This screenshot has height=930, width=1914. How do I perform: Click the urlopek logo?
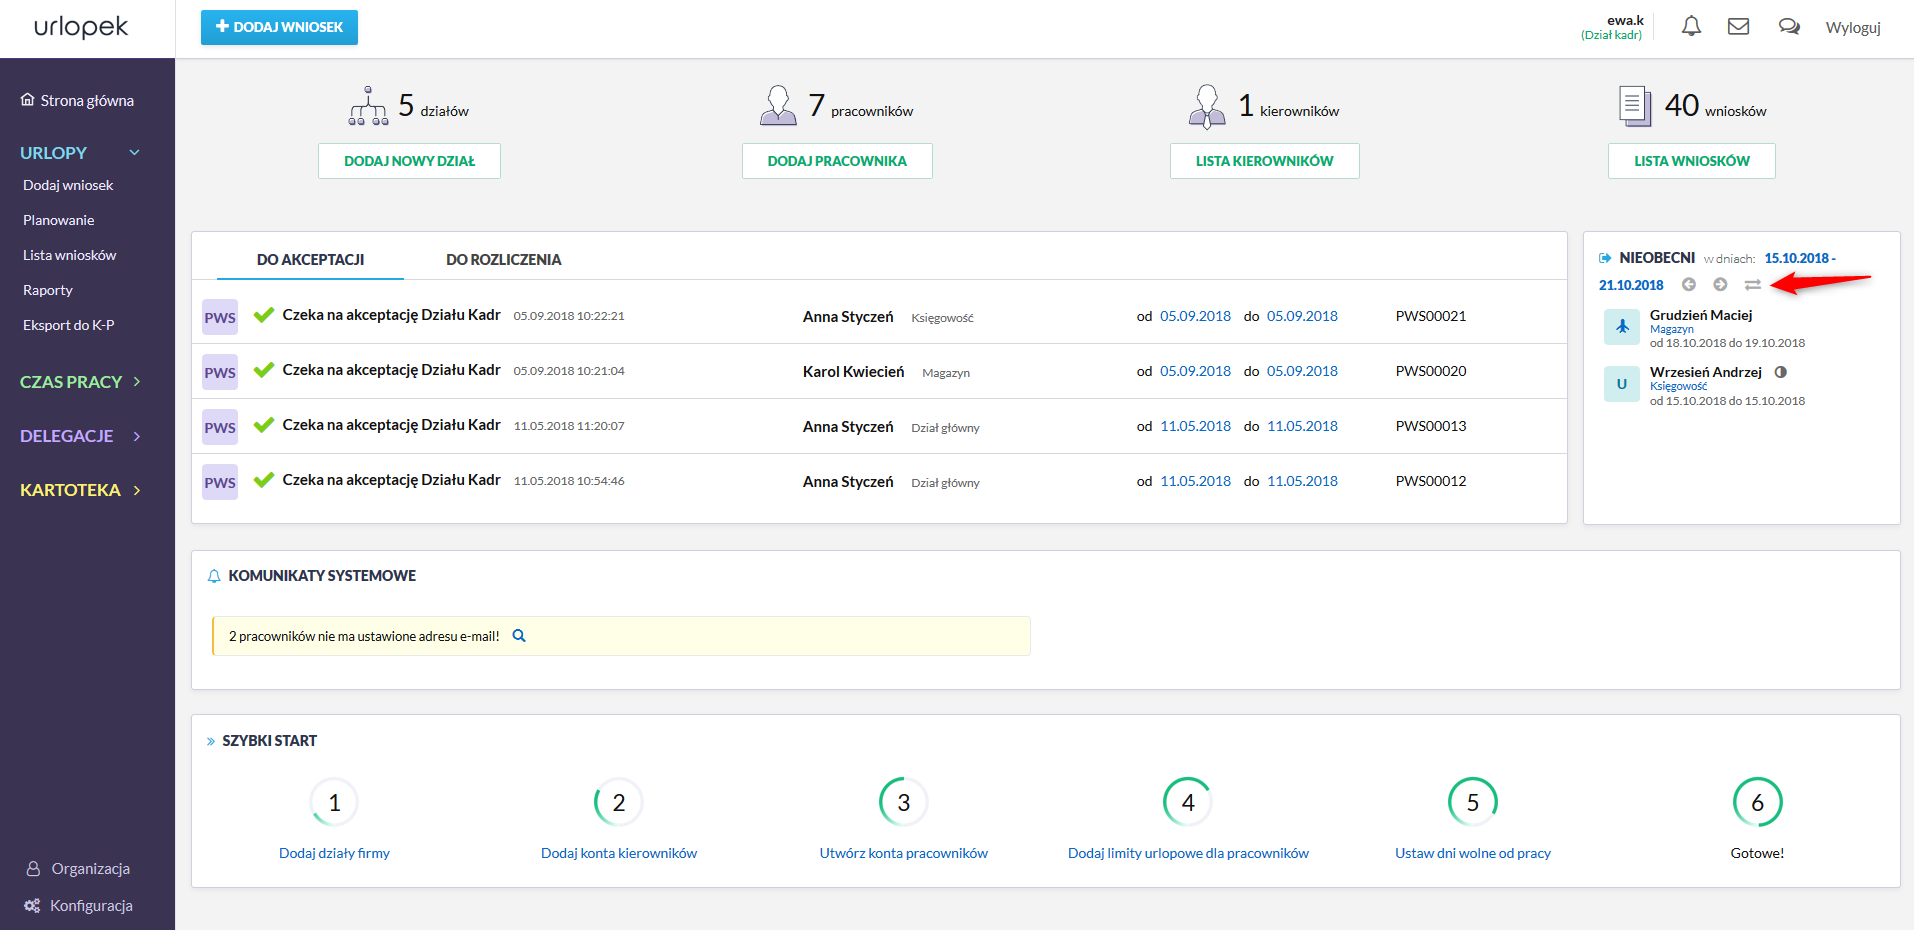tap(81, 27)
